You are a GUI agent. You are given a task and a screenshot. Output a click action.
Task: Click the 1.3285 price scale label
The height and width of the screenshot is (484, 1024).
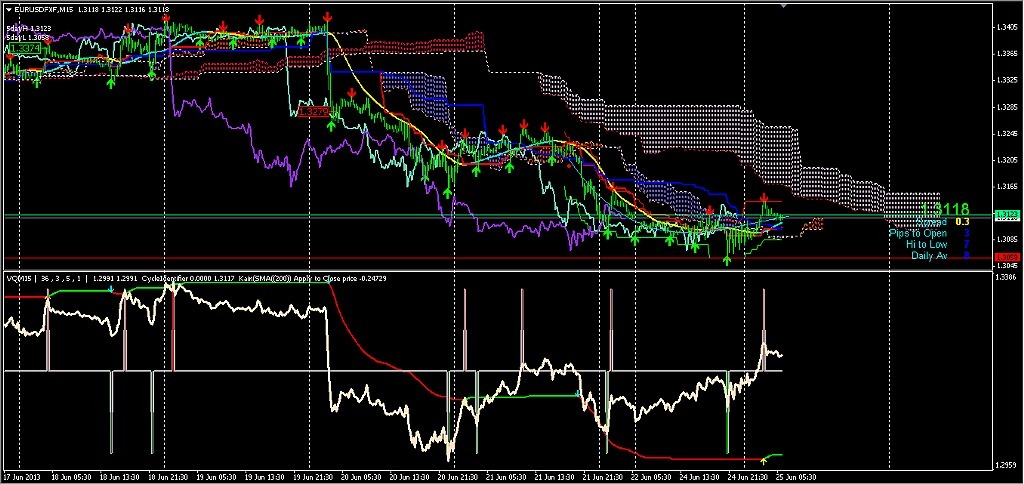[1006, 107]
